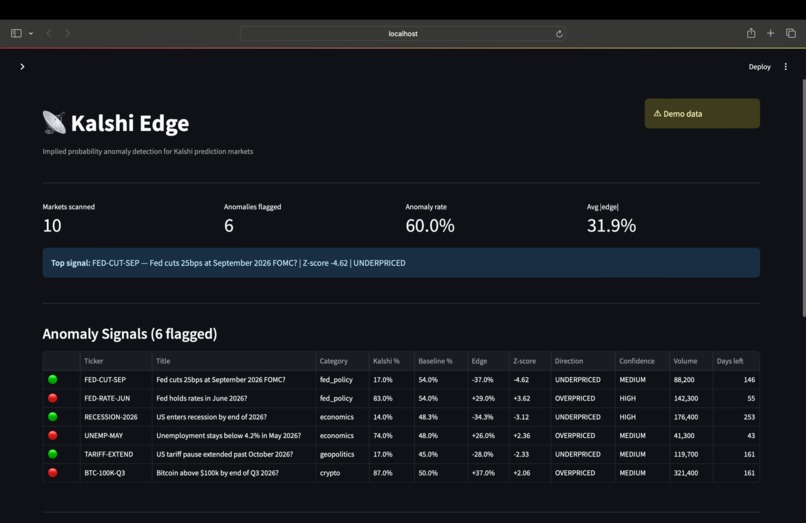Image resolution: width=806 pixels, height=523 pixels.
Task: Sort by the Category column header
Action: tap(342, 361)
